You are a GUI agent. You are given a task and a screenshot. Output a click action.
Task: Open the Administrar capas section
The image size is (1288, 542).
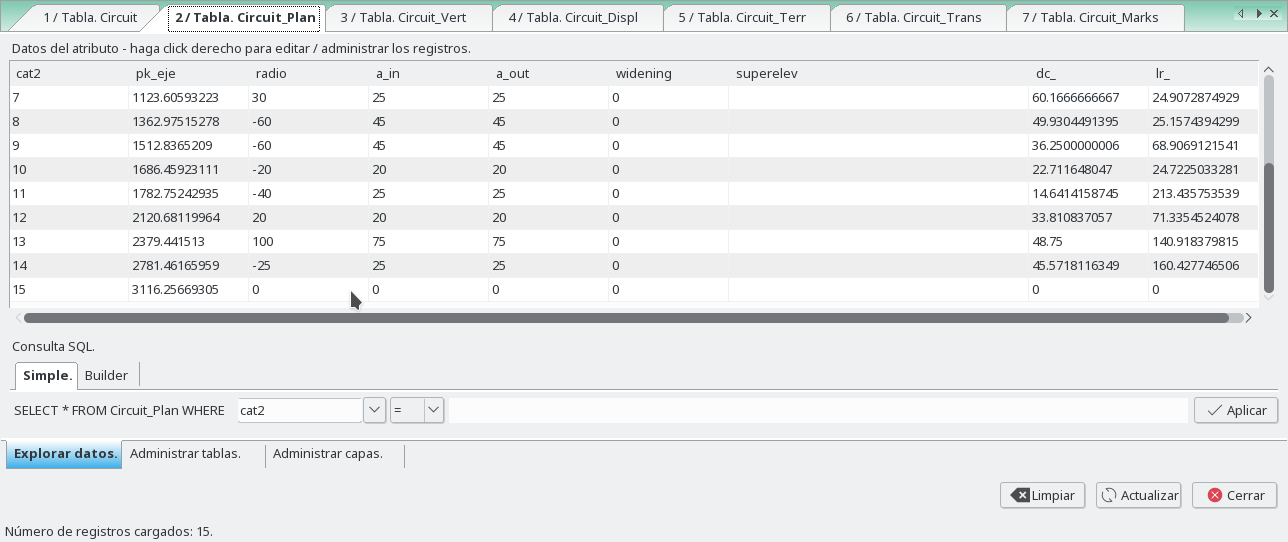click(328, 454)
